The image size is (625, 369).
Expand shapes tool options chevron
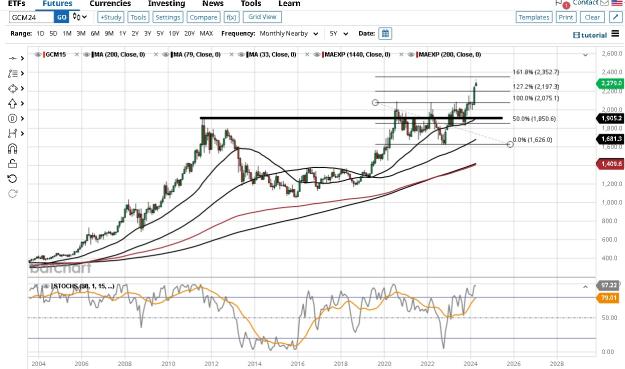point(22,88)
